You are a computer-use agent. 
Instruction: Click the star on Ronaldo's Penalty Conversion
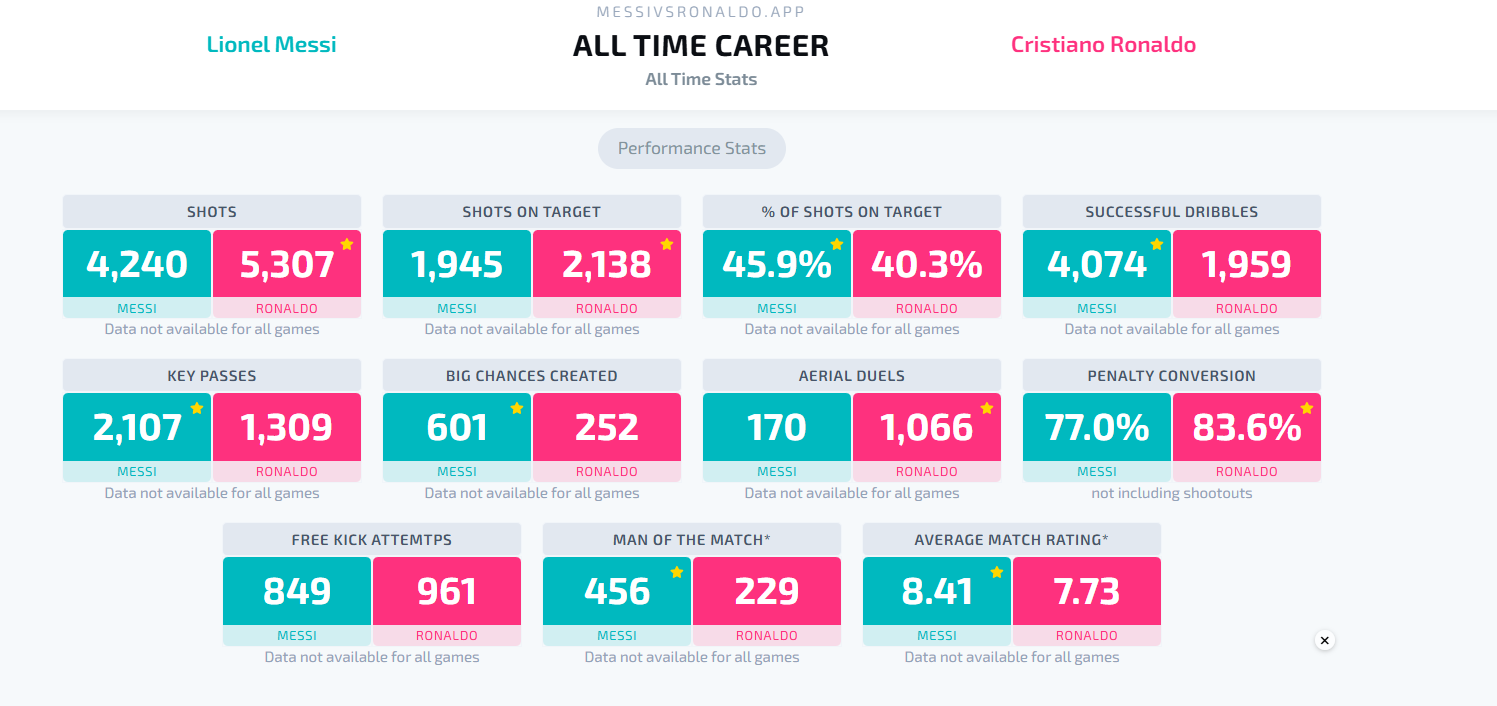[x=1307, y=408]
